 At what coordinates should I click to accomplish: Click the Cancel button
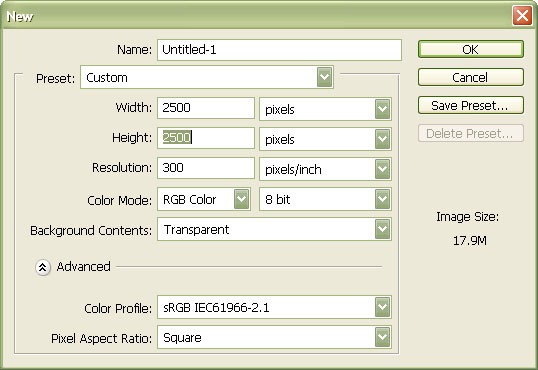pyautogui.click(x=471, y=77)
